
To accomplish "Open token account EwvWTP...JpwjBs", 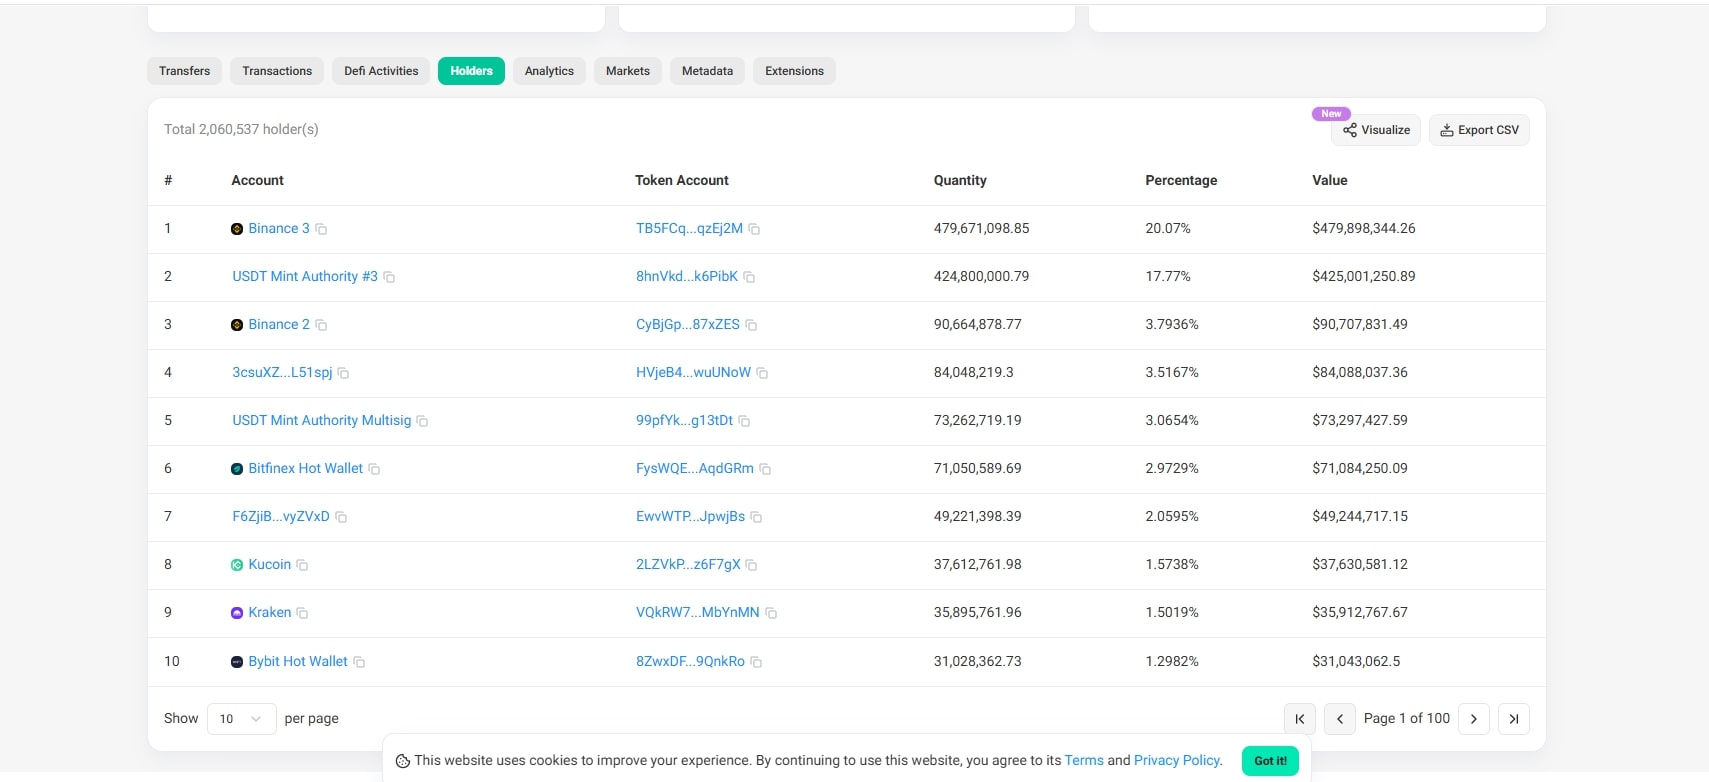I will 690,517.
